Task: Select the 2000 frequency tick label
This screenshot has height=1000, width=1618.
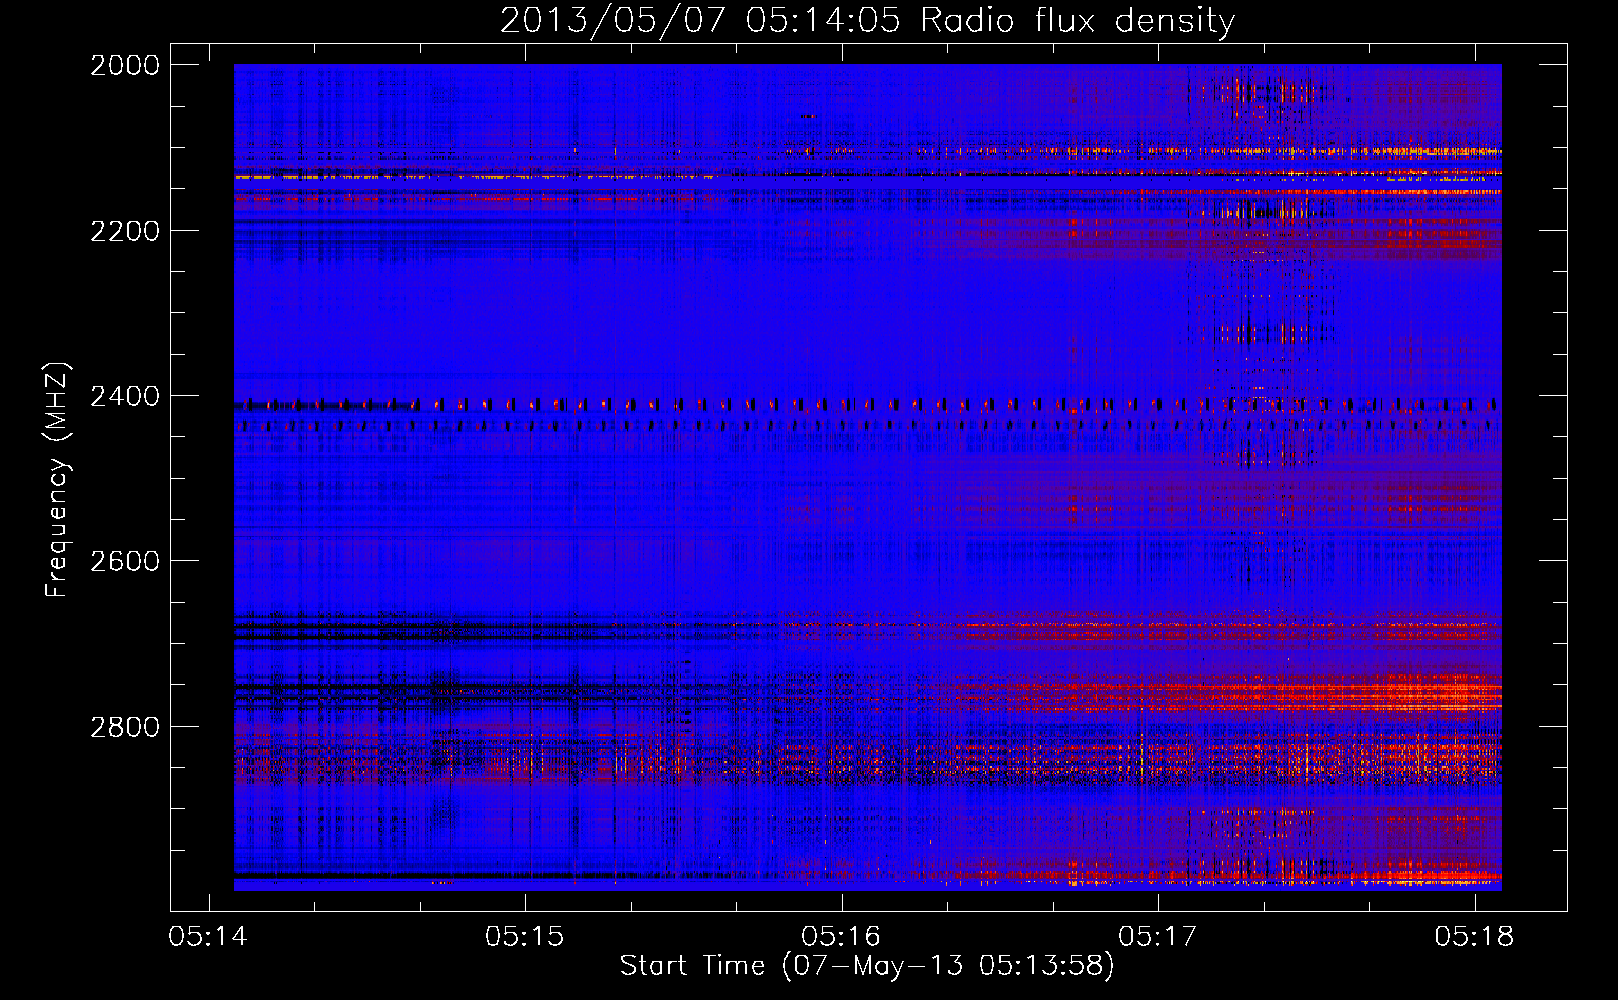Action: [125, 65]
